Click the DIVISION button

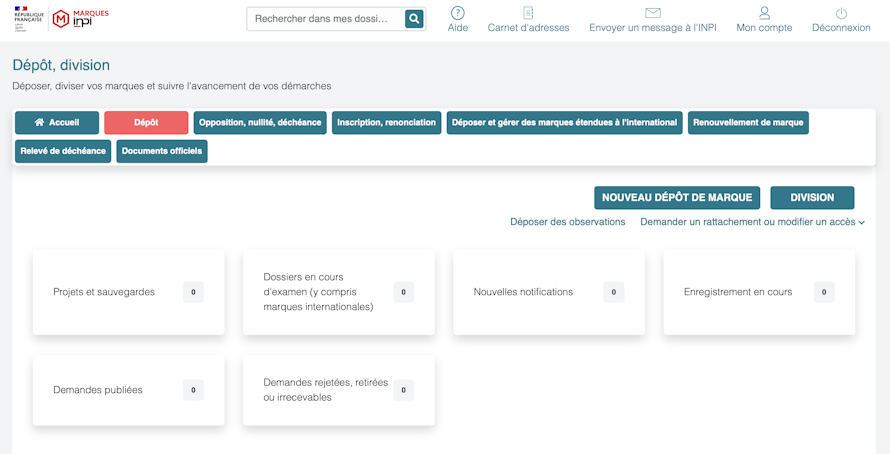click(x=812, y=197)
